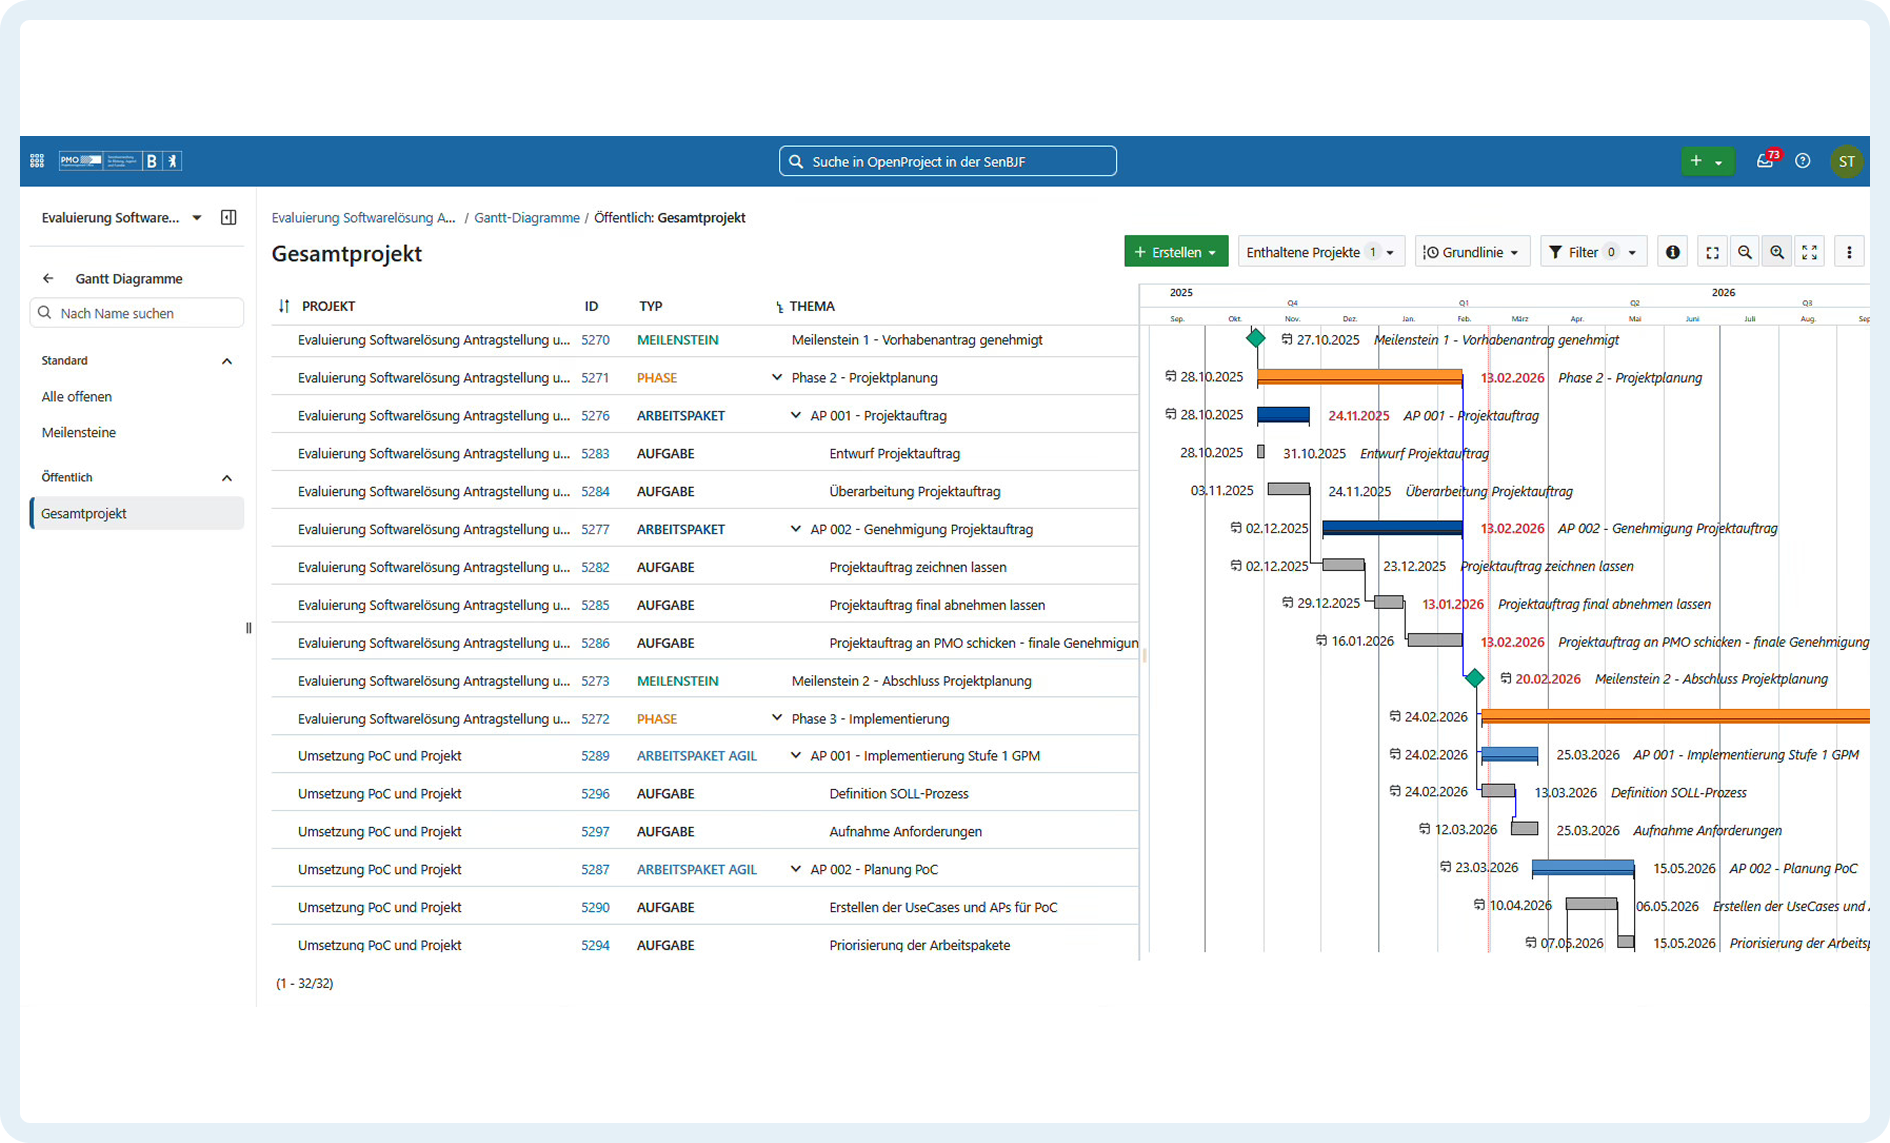Click the Gantt zoom in magnifier
1890x1143 pixels.
click(x=1777, y=253)
